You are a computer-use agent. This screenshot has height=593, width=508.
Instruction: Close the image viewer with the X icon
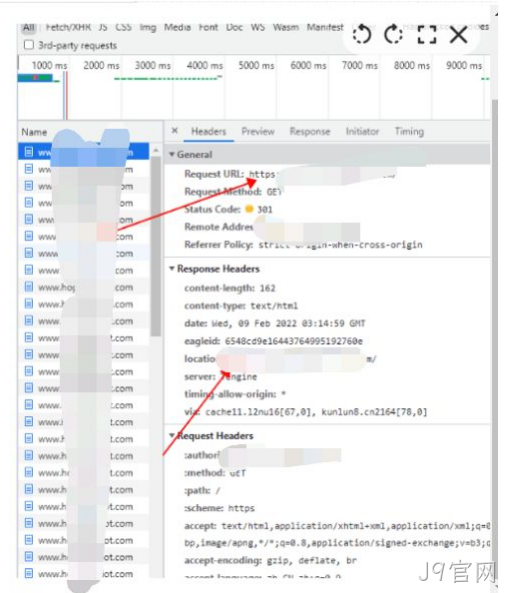(x=458, y=35)
